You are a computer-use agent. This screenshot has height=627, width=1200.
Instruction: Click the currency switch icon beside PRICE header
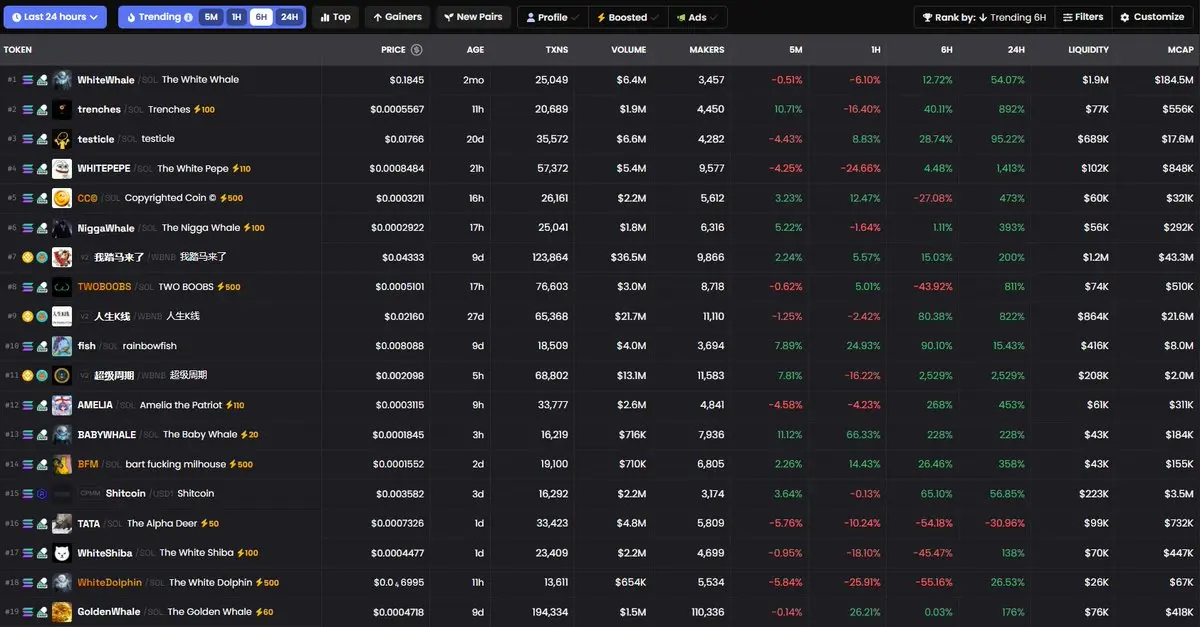416,50
